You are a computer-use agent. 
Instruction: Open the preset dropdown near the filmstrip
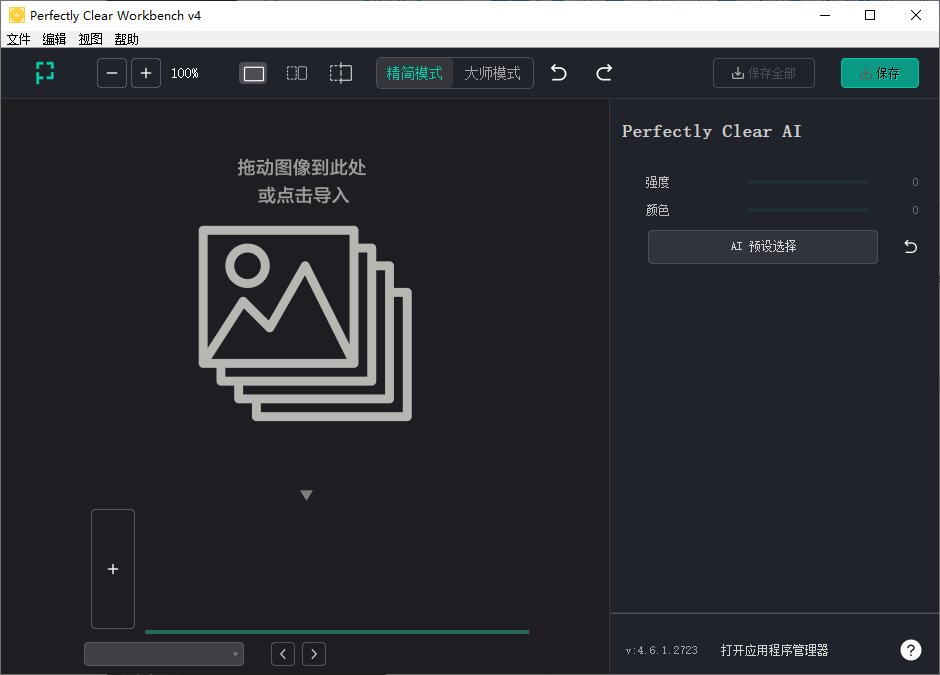(x=163, y=653)
